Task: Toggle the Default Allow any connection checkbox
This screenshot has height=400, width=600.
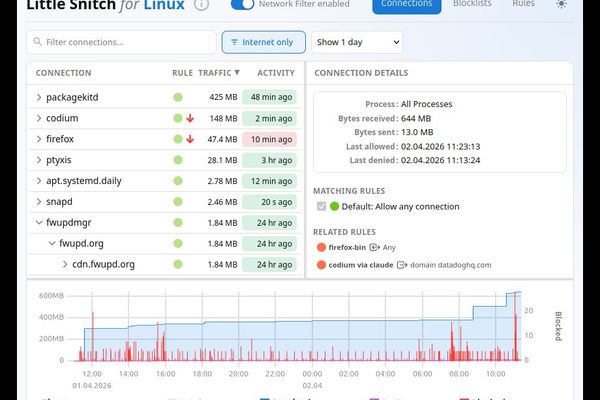Action: click(321, 206)
